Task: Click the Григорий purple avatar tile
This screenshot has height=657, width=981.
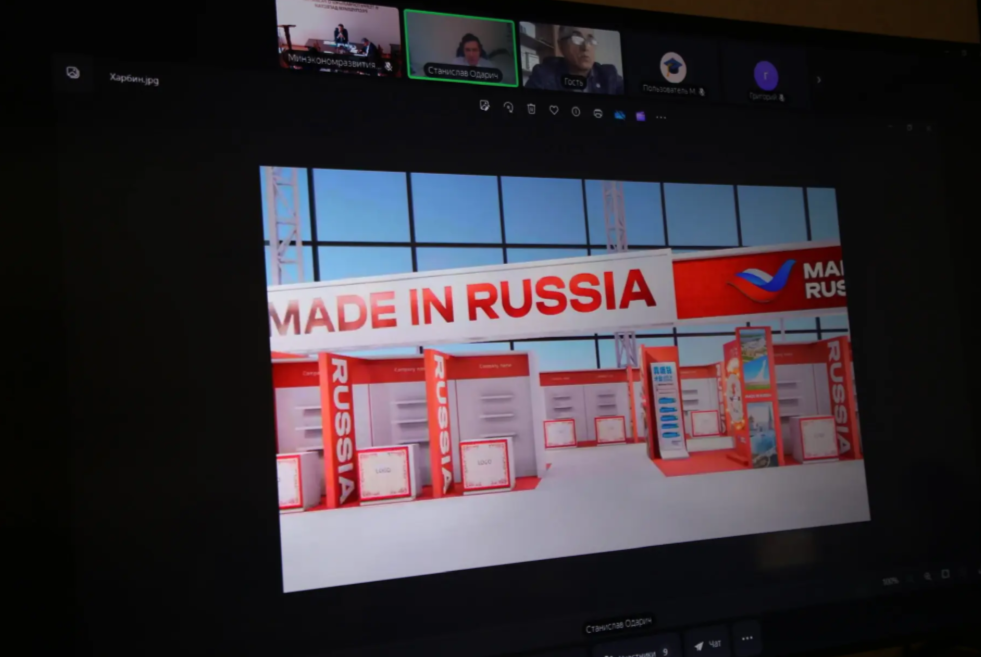Action: 766,78
